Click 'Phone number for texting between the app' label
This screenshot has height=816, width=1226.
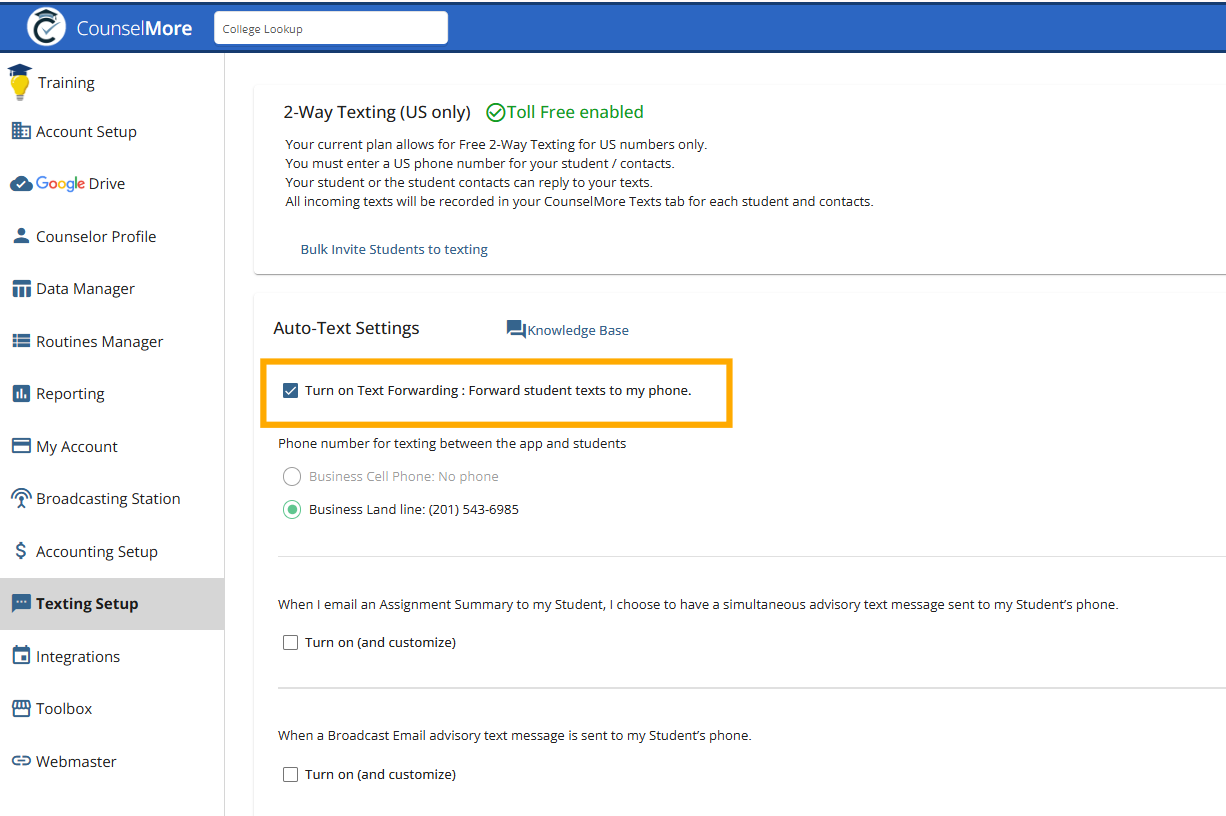tap(452, 443)
